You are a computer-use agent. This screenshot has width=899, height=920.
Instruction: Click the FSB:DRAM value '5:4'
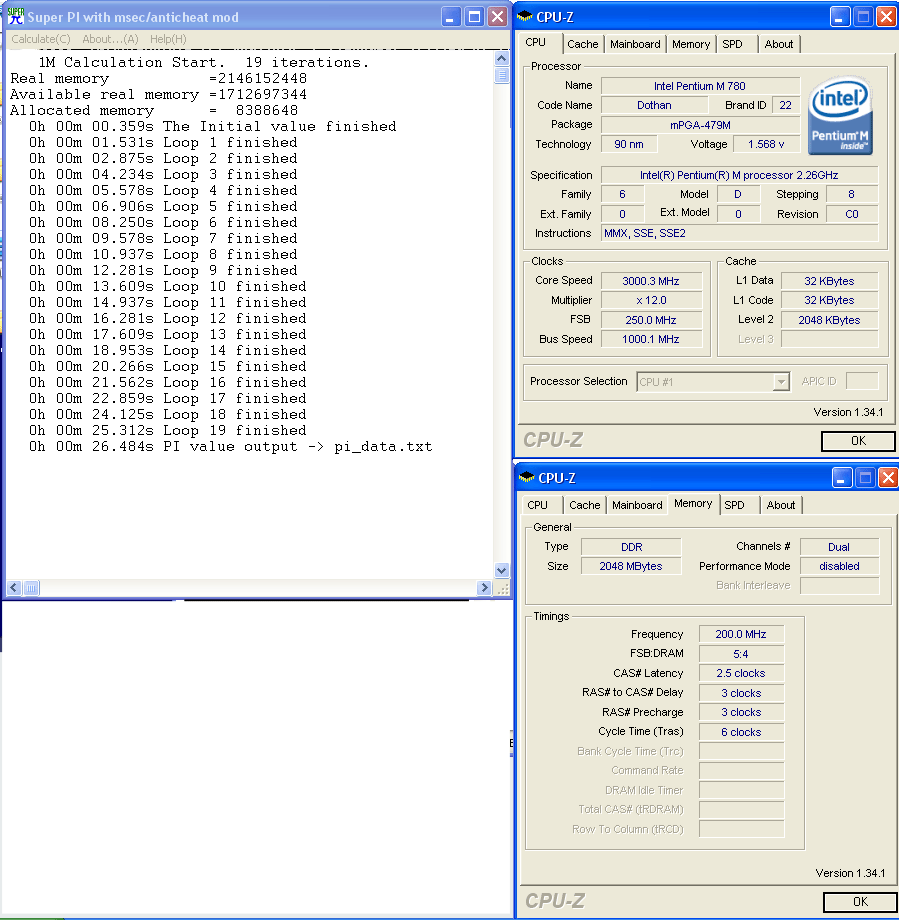tap(741, 654)
